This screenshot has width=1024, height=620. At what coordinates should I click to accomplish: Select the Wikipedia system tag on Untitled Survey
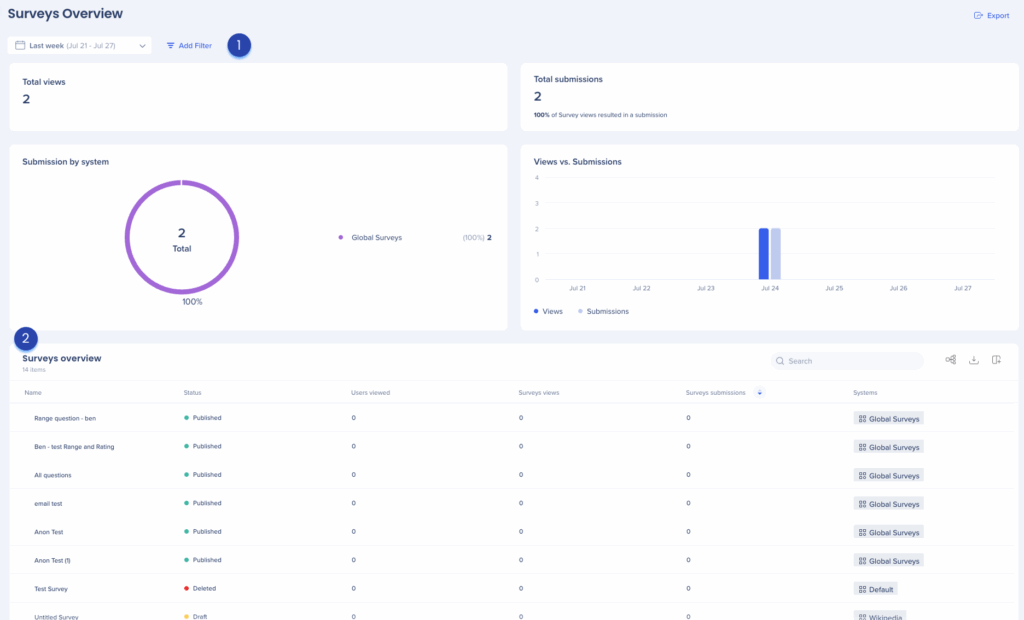(879, 616)
